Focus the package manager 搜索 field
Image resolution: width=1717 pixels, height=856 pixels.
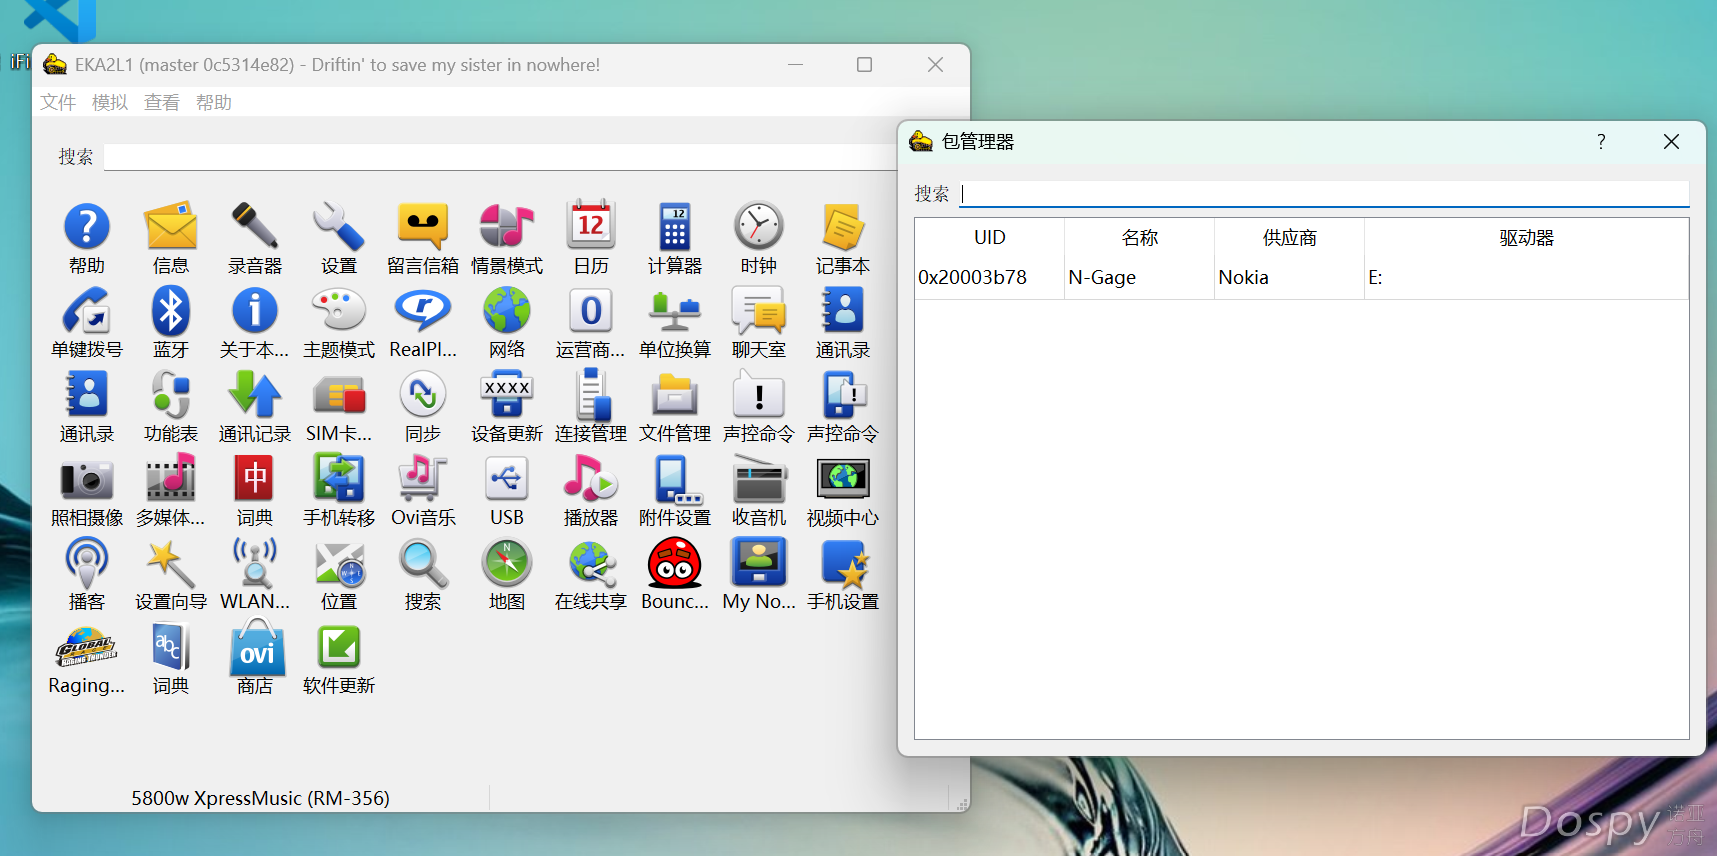click(x=1324, y=193)
